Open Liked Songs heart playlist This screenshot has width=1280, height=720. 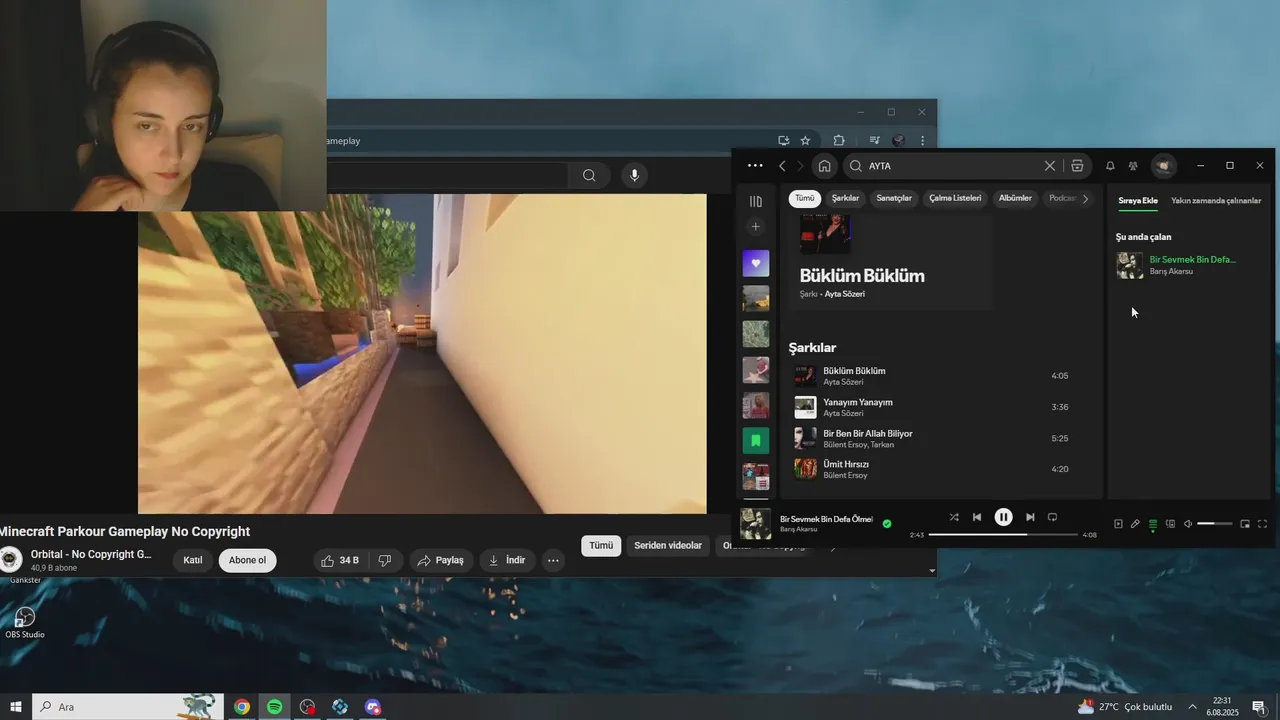tap(756, 263)
